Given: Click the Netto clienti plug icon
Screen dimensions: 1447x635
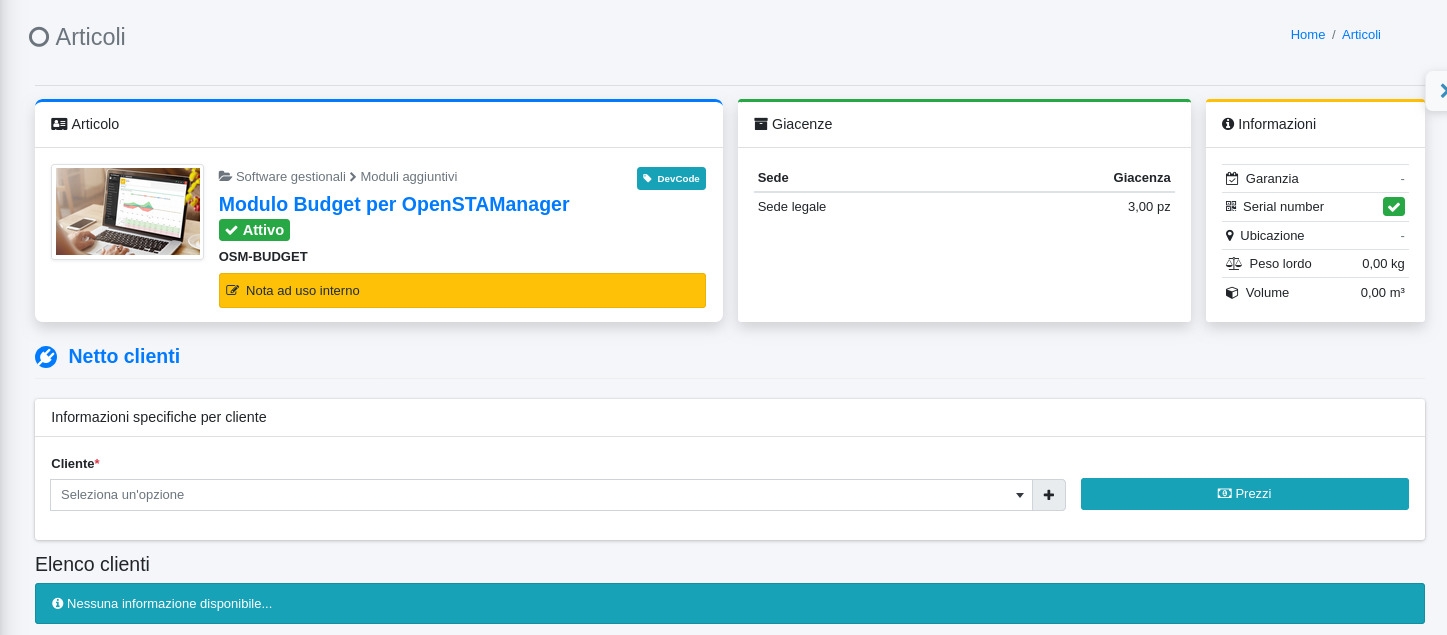Looking at the screenshot, I should (46, 357).
